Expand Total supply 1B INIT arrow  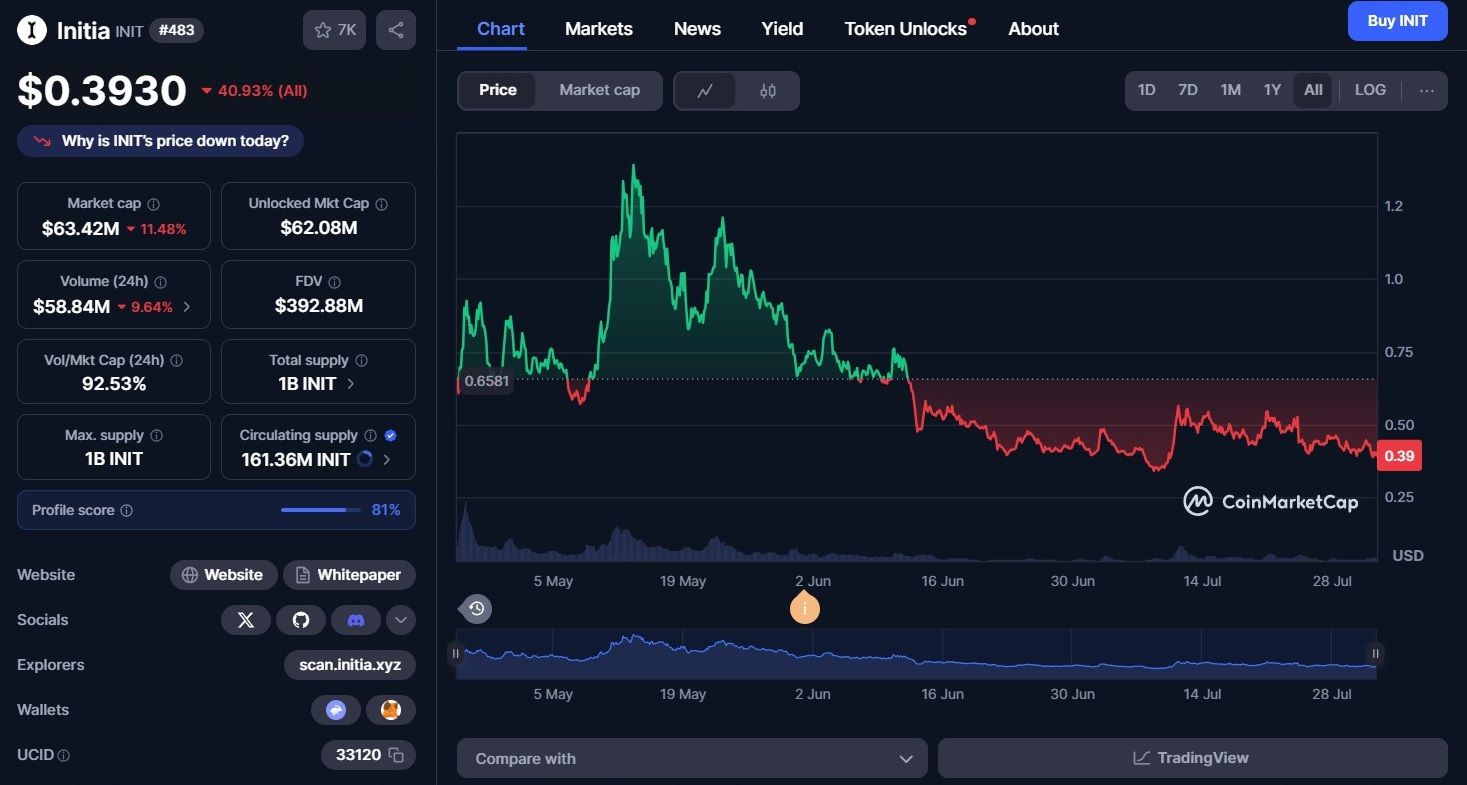point(350,384)
